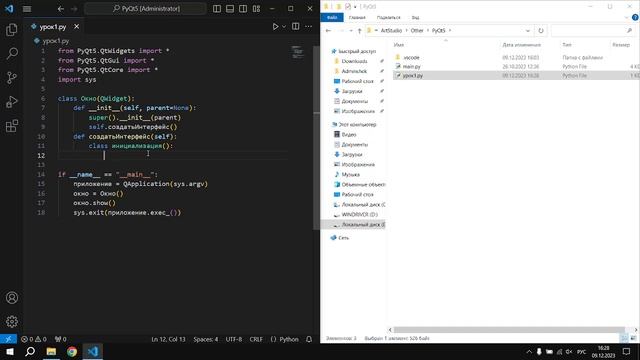
Task: Open the Поделиться ribbon tab
Action: pyautogui.click(x=389, y=18)
